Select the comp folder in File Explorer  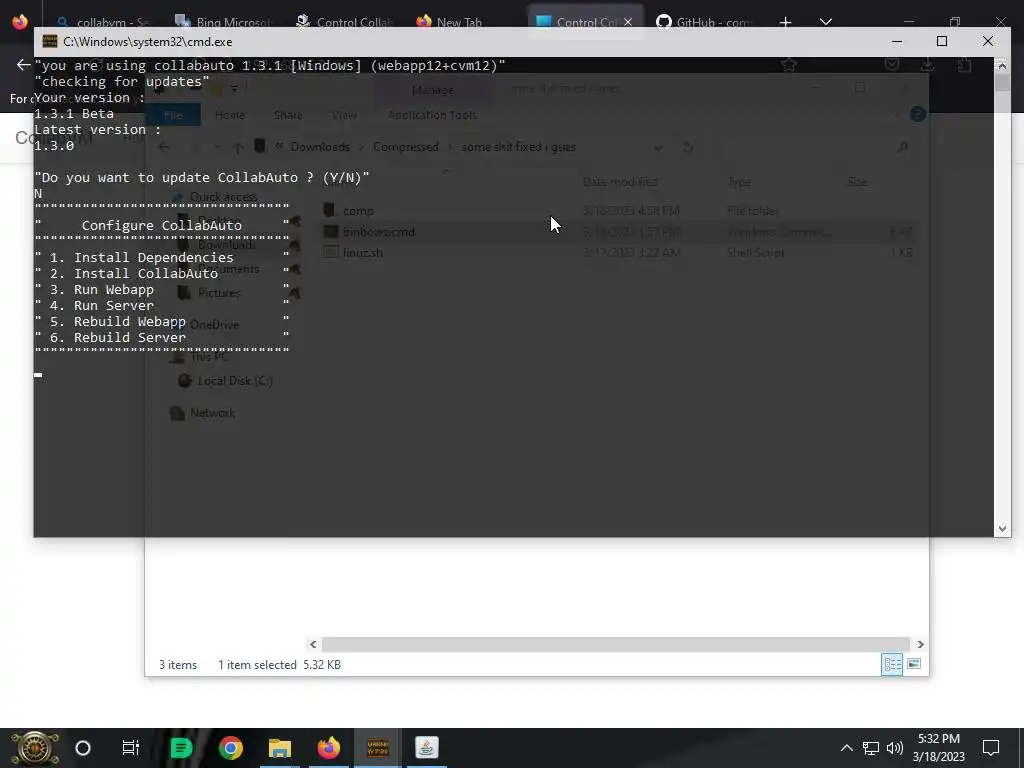coord(358,210)
